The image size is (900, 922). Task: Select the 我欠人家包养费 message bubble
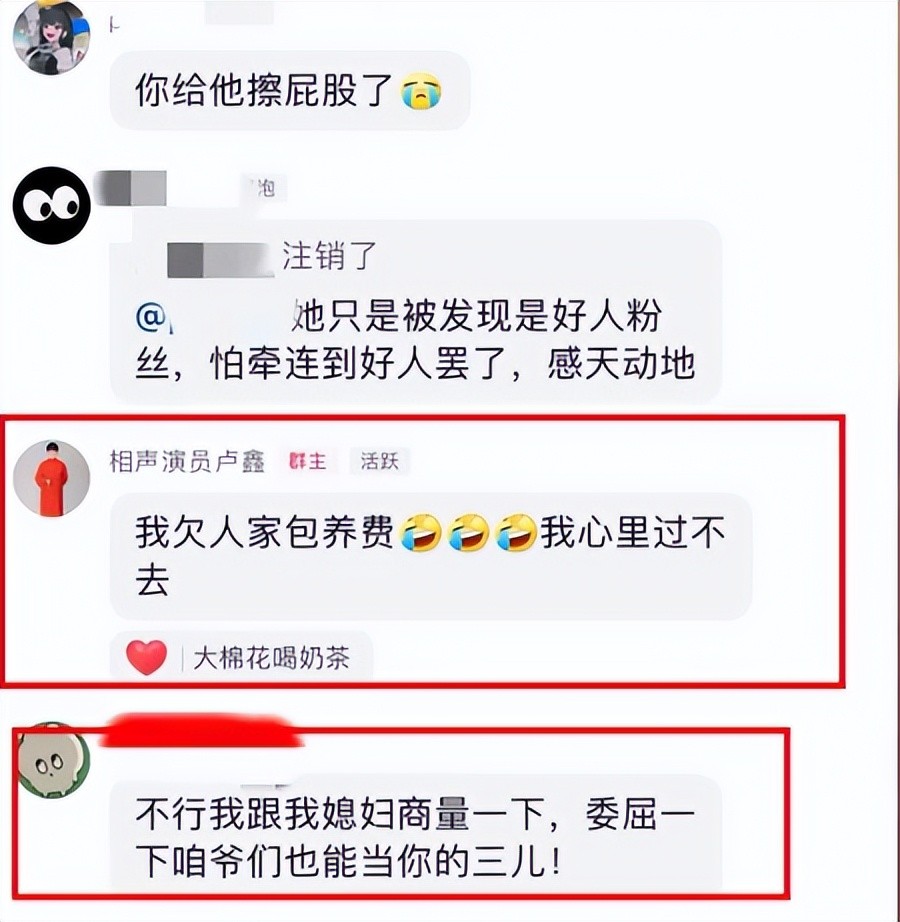(x=431, y=556)
